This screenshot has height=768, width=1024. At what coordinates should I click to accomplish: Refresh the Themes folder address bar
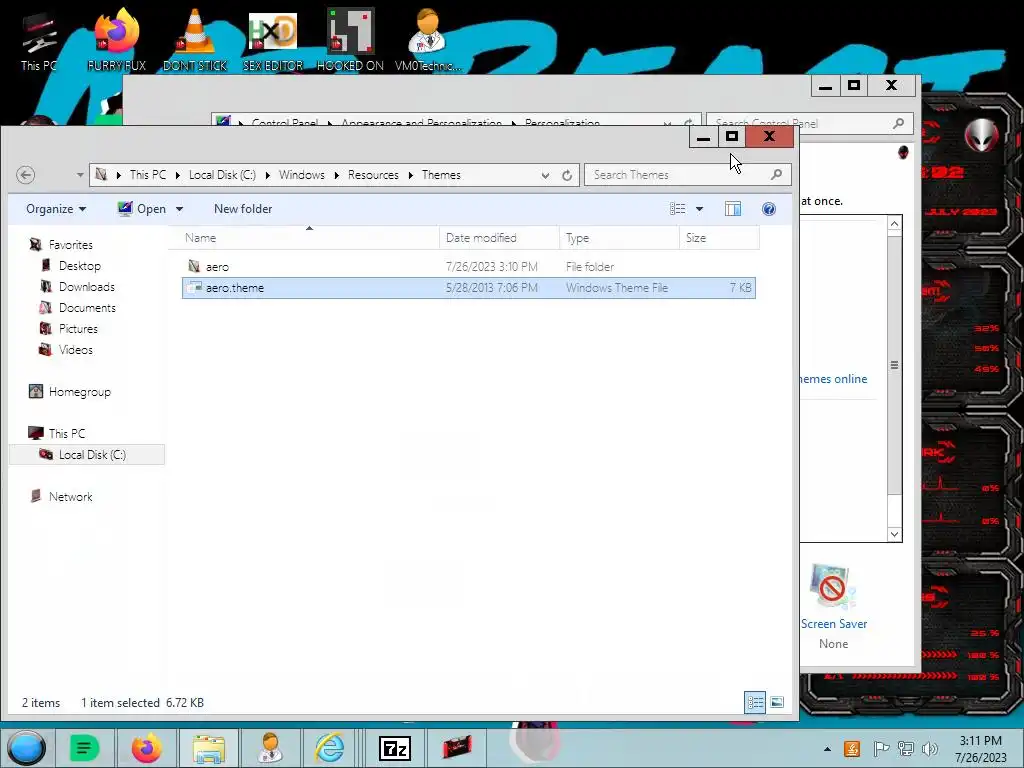click(567, 175)
